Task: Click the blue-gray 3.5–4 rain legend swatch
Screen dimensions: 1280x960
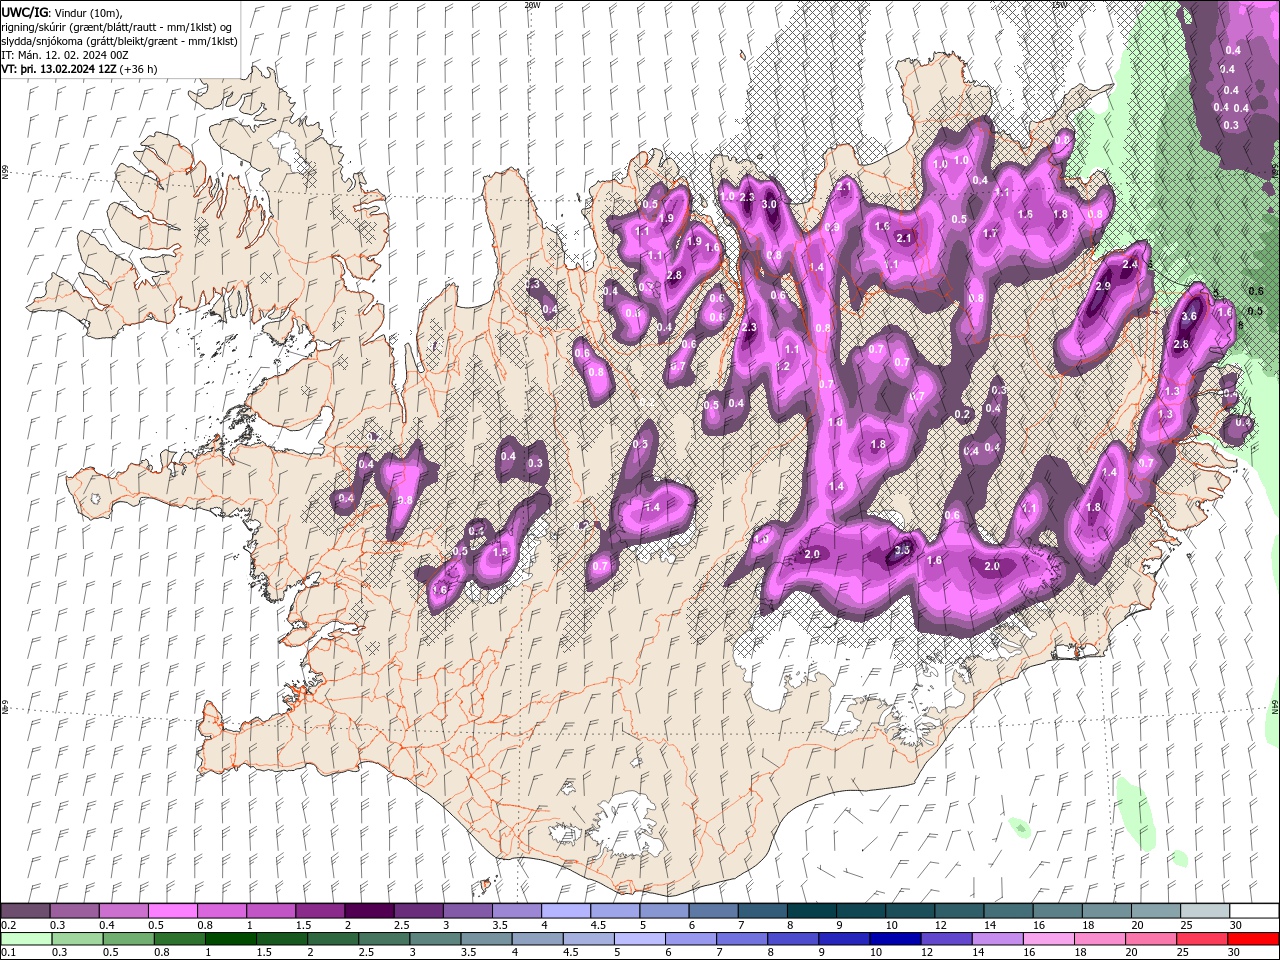Action: [486, 939]
